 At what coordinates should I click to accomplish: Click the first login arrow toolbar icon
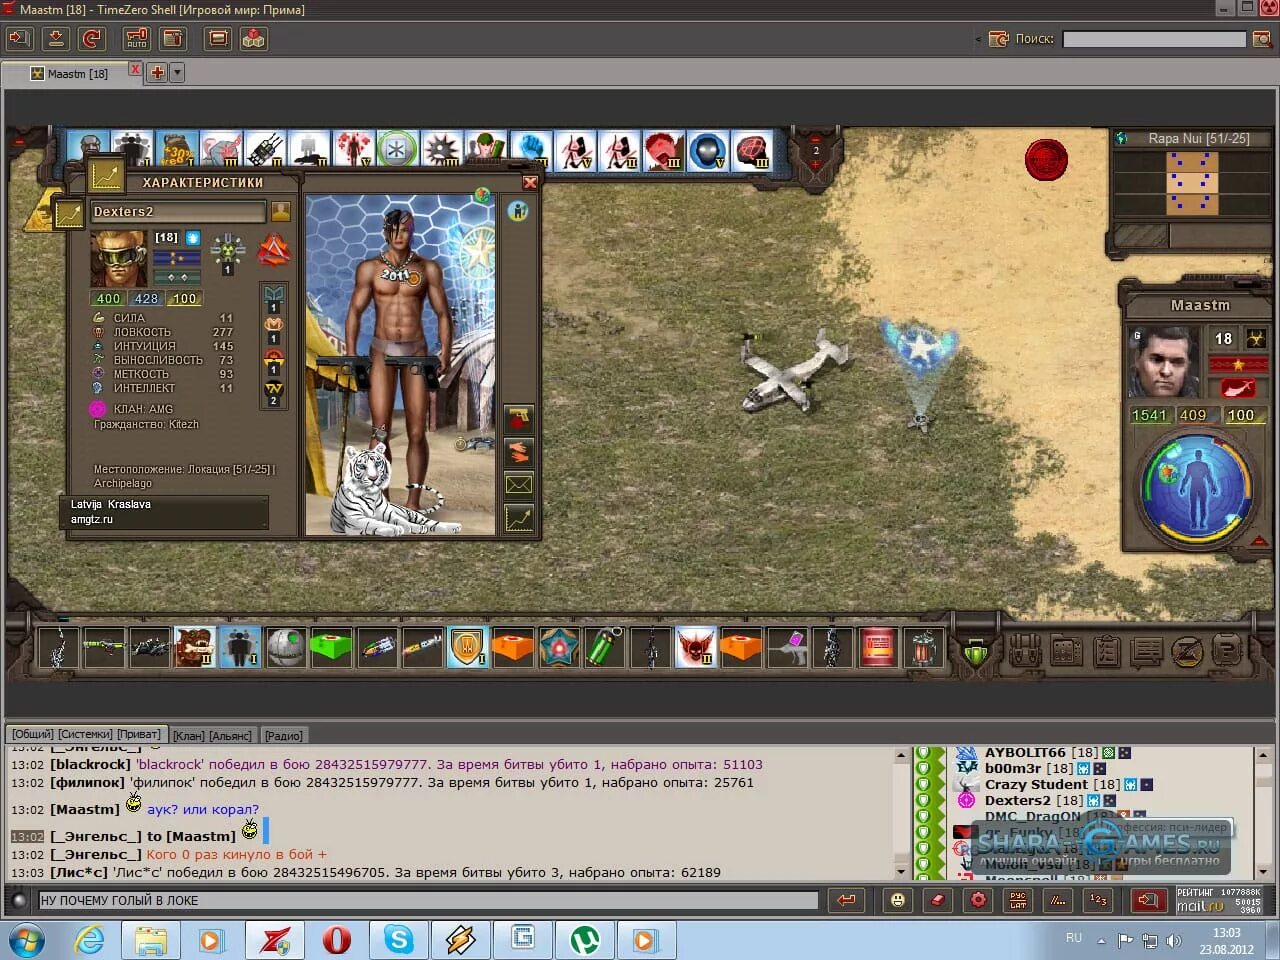tap(20, 39)
